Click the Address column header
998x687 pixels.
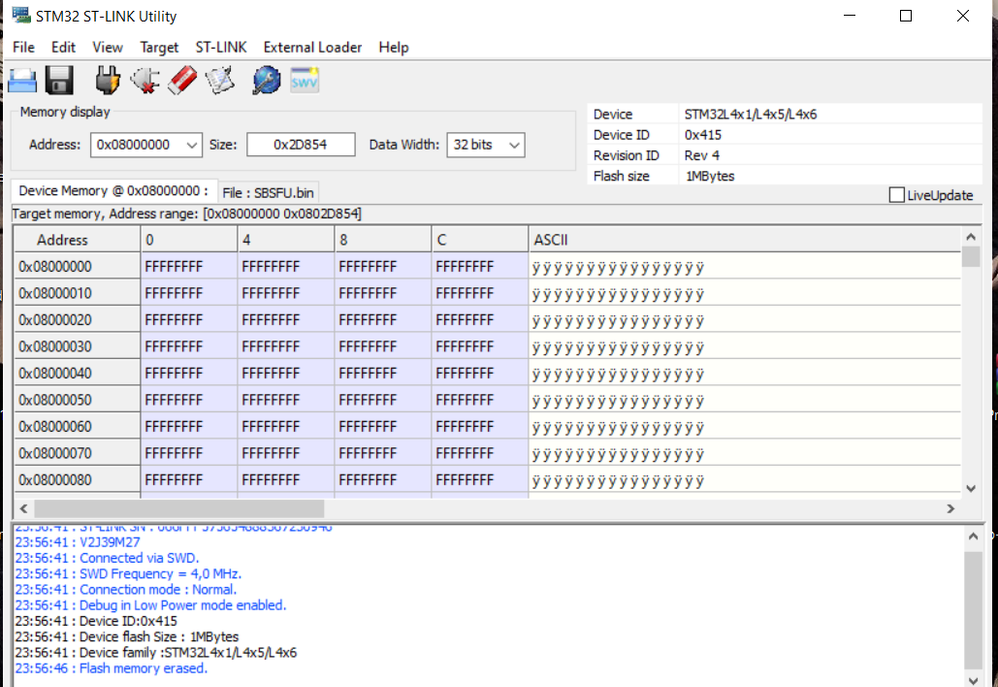pos(77,240)
